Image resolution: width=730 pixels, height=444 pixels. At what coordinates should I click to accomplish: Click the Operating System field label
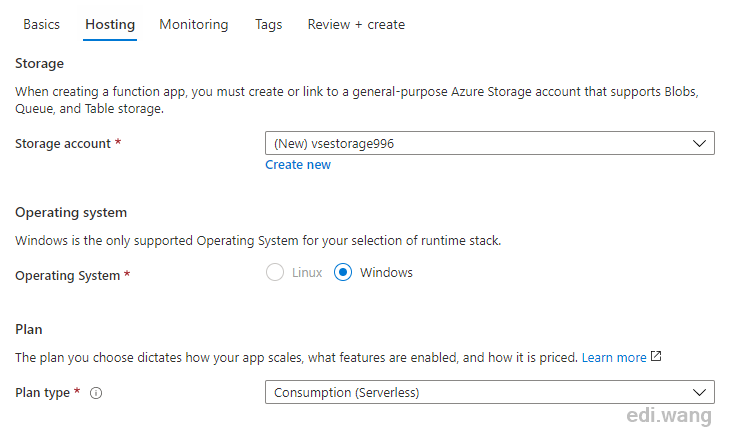point(68,276)
